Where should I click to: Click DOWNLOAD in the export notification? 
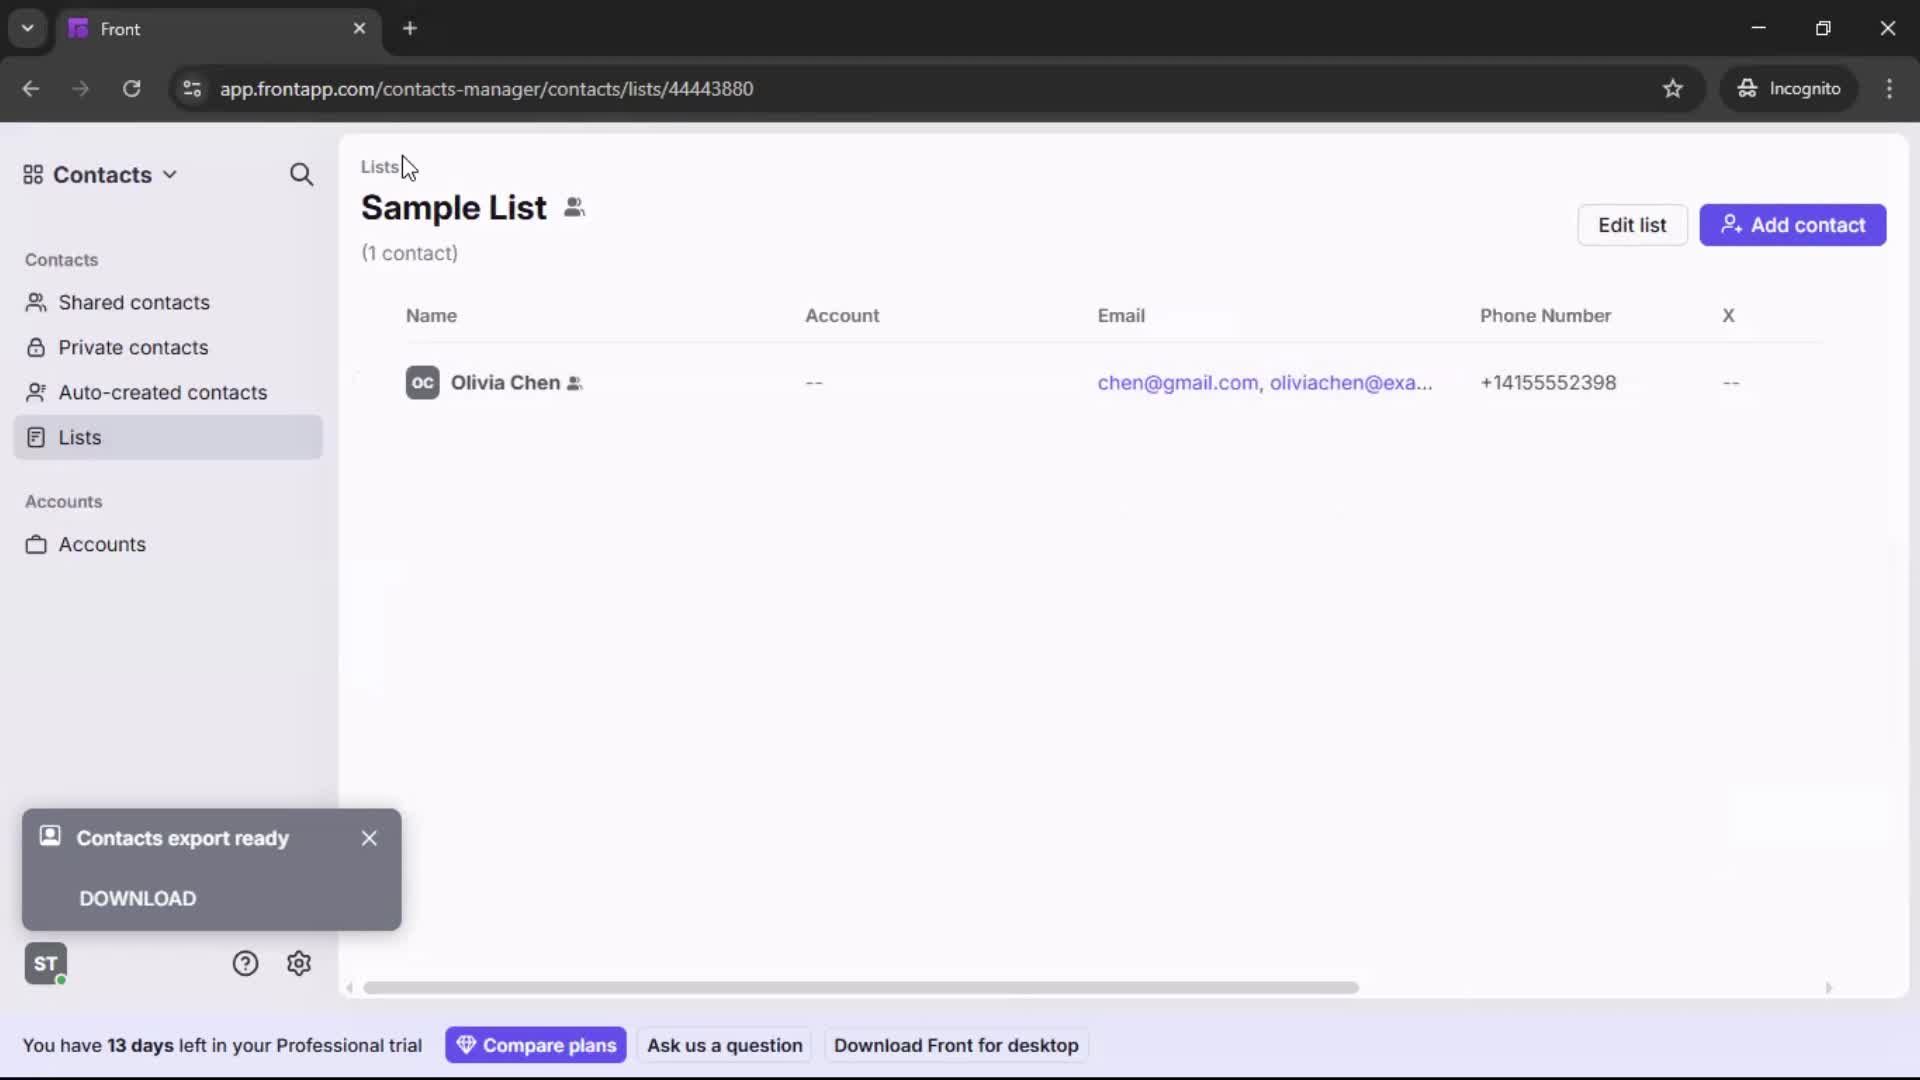pyautogui.click(x=137, y=898)
